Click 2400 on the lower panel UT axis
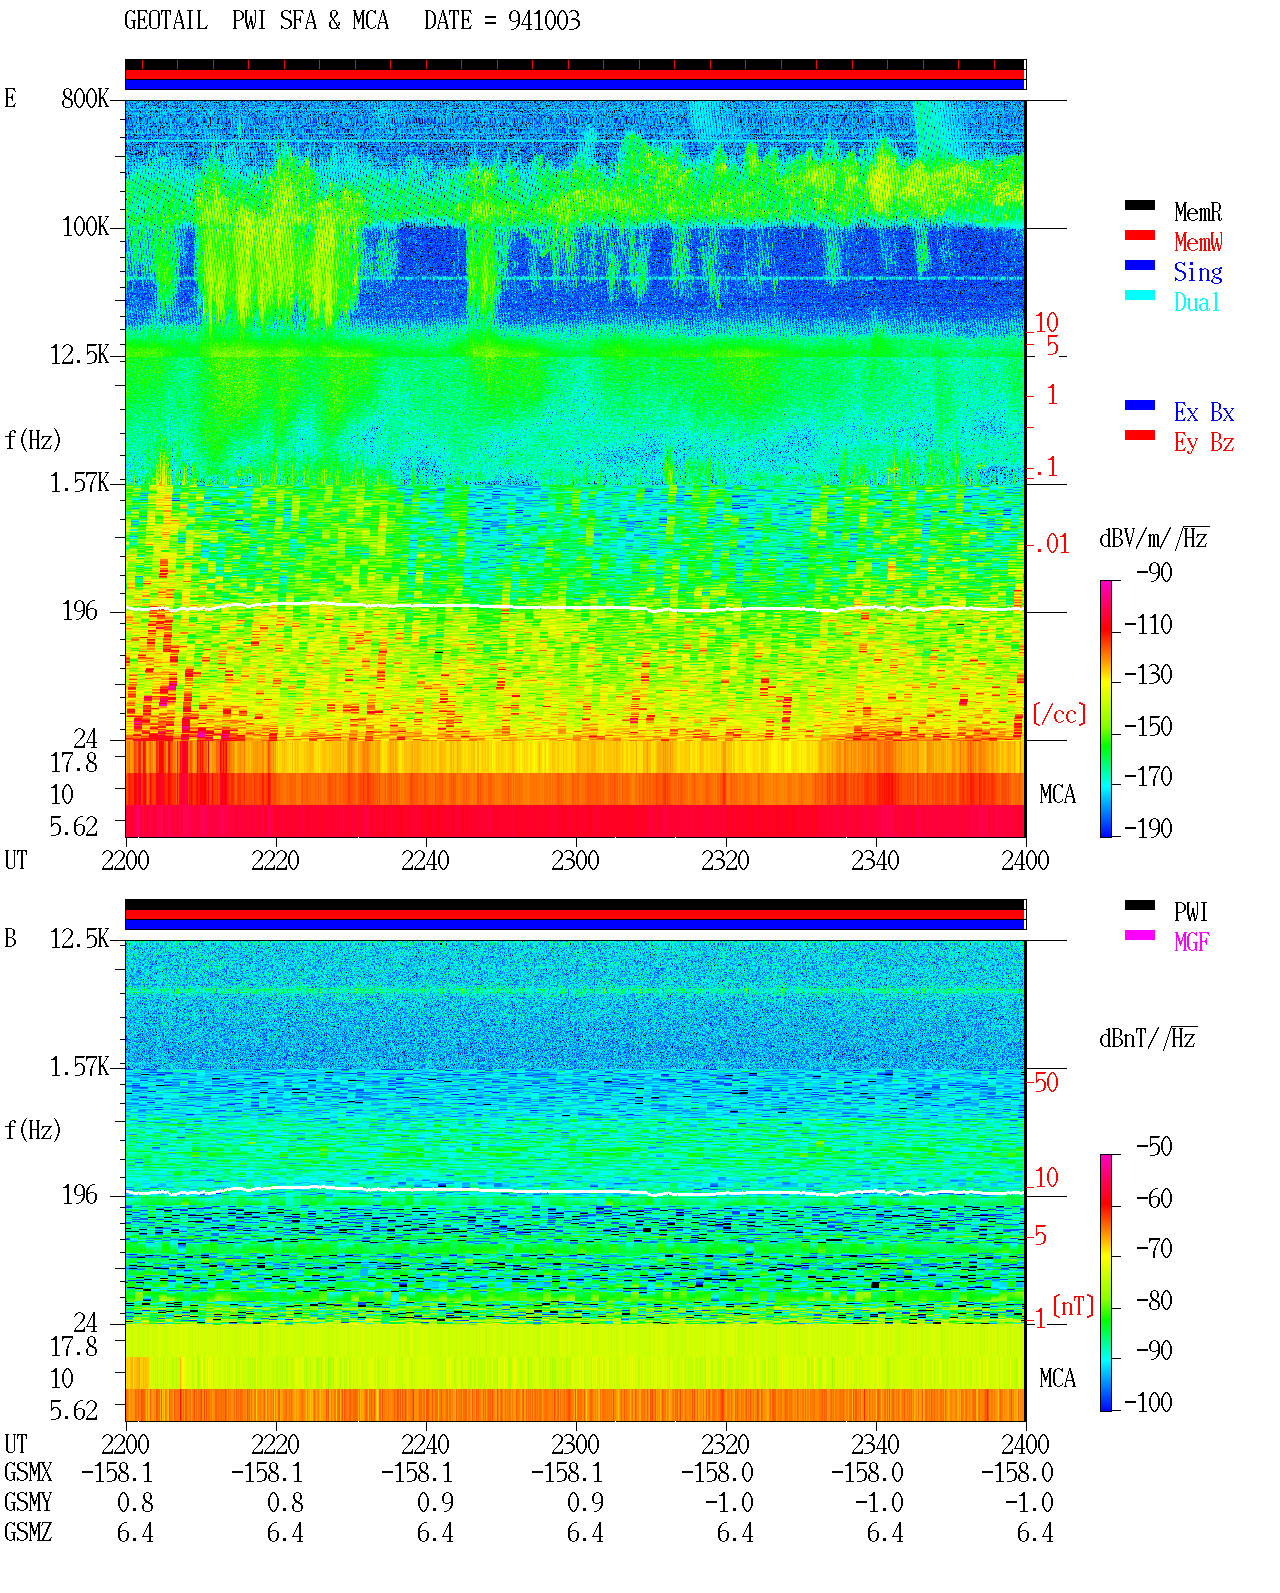The image size is (1280, 1593). coord(1025,1445)
